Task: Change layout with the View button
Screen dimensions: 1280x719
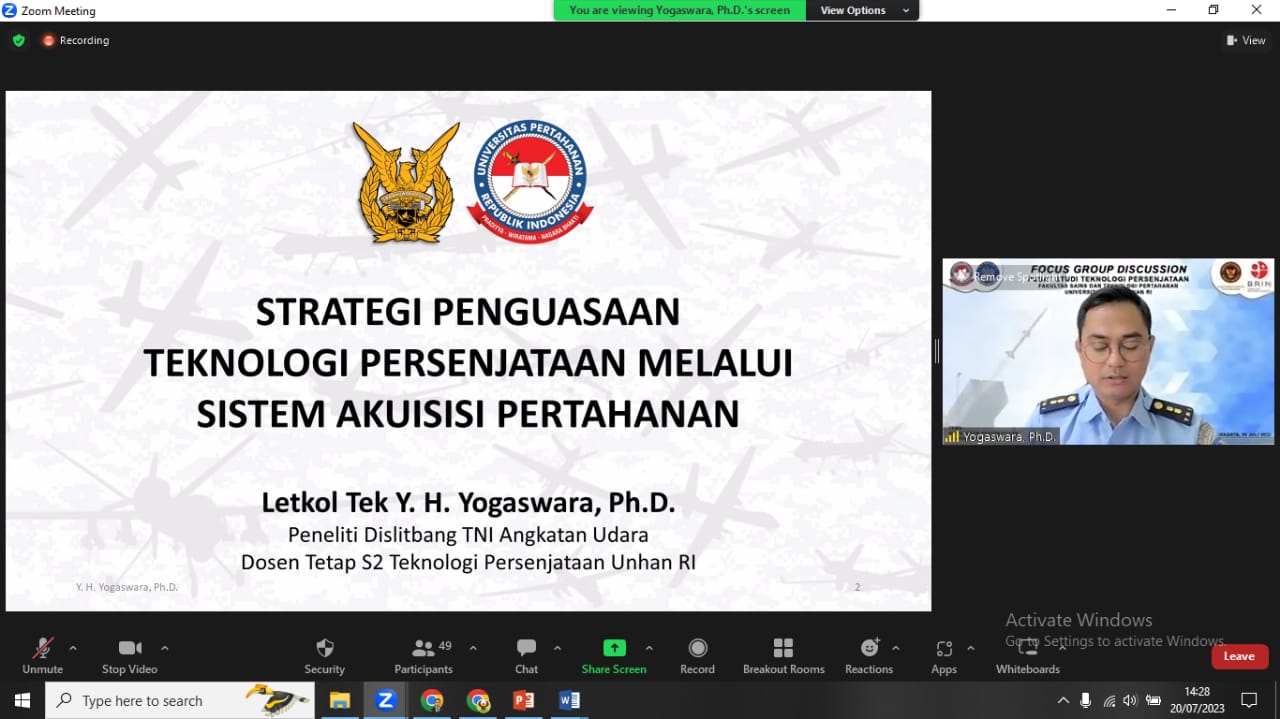Action: point(1246,41)
